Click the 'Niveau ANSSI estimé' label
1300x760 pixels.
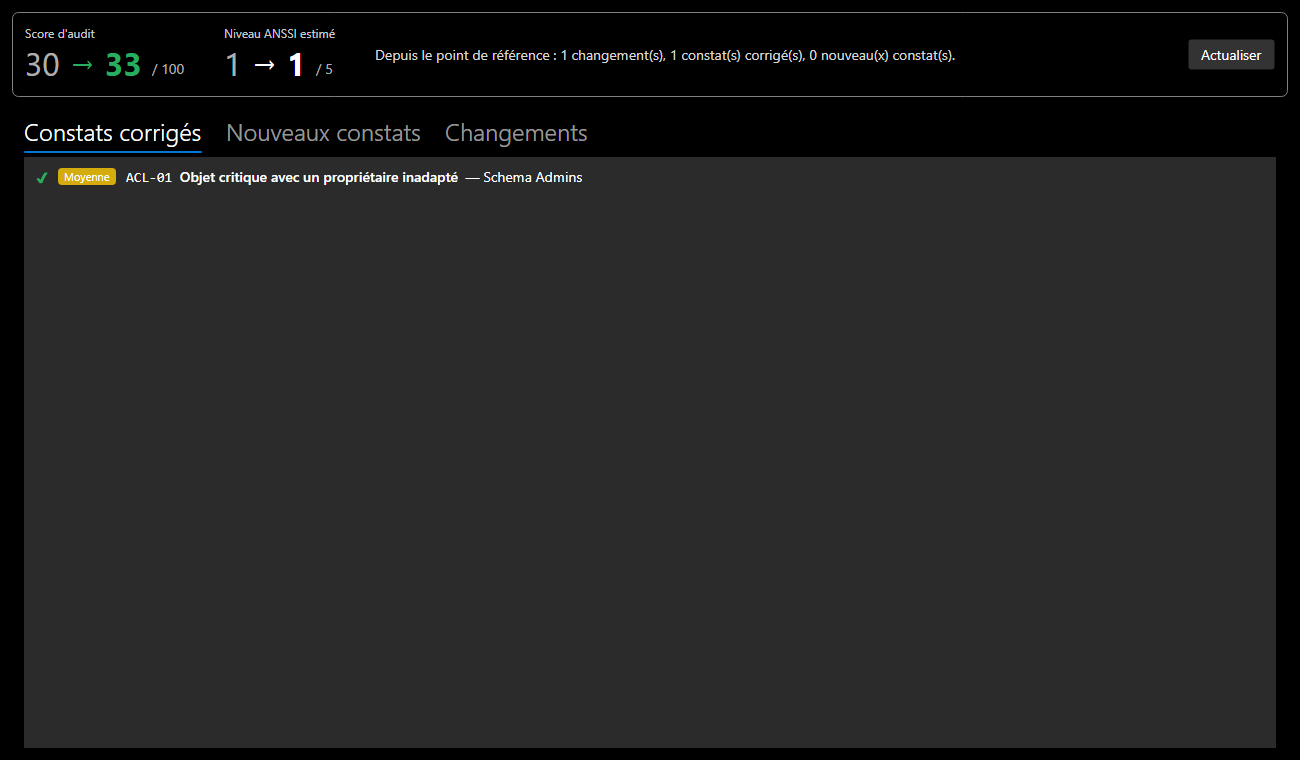280,34
